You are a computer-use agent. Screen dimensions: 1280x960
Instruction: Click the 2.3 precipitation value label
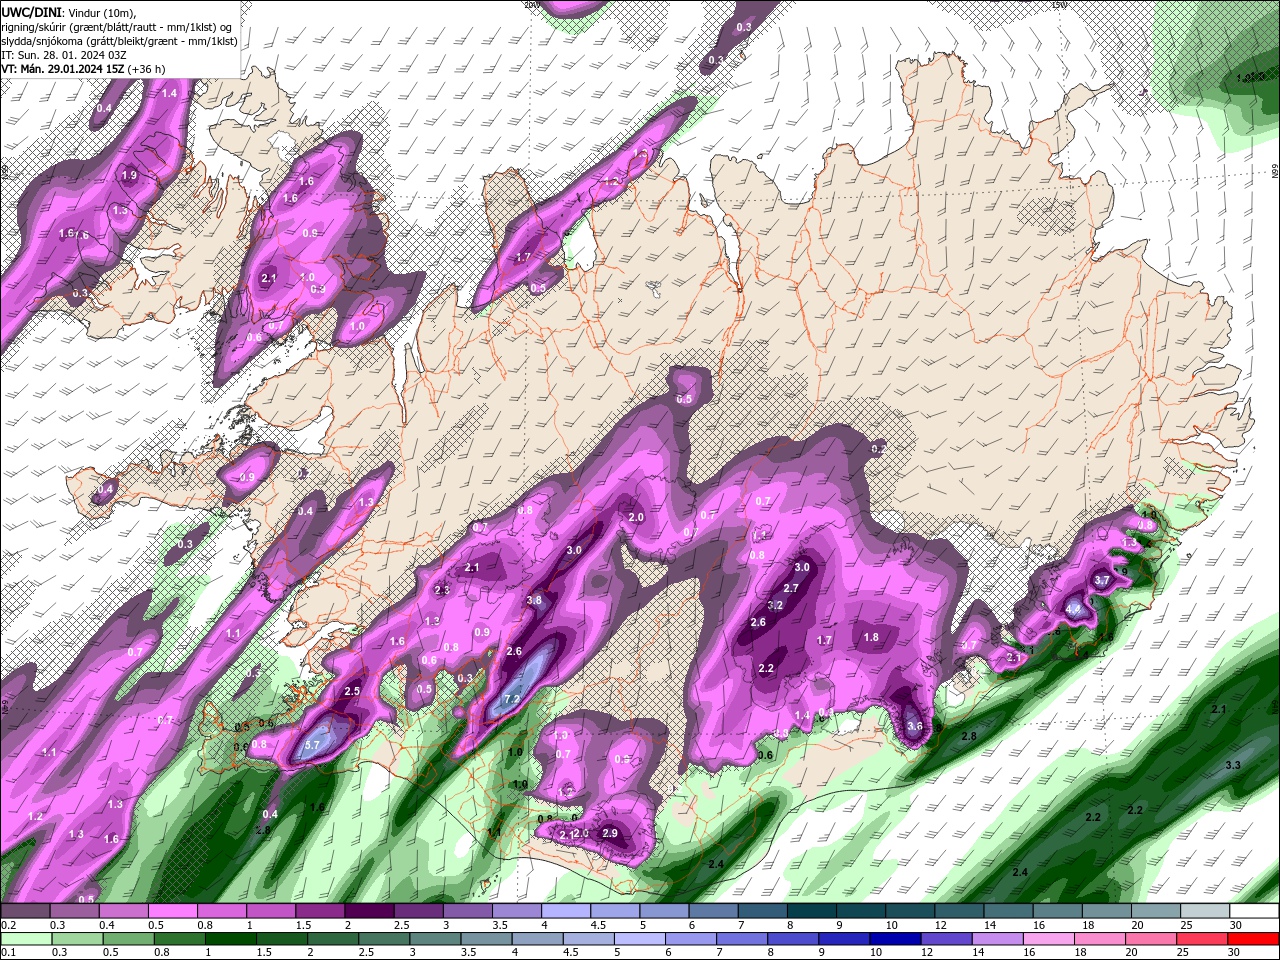(443, 590)
